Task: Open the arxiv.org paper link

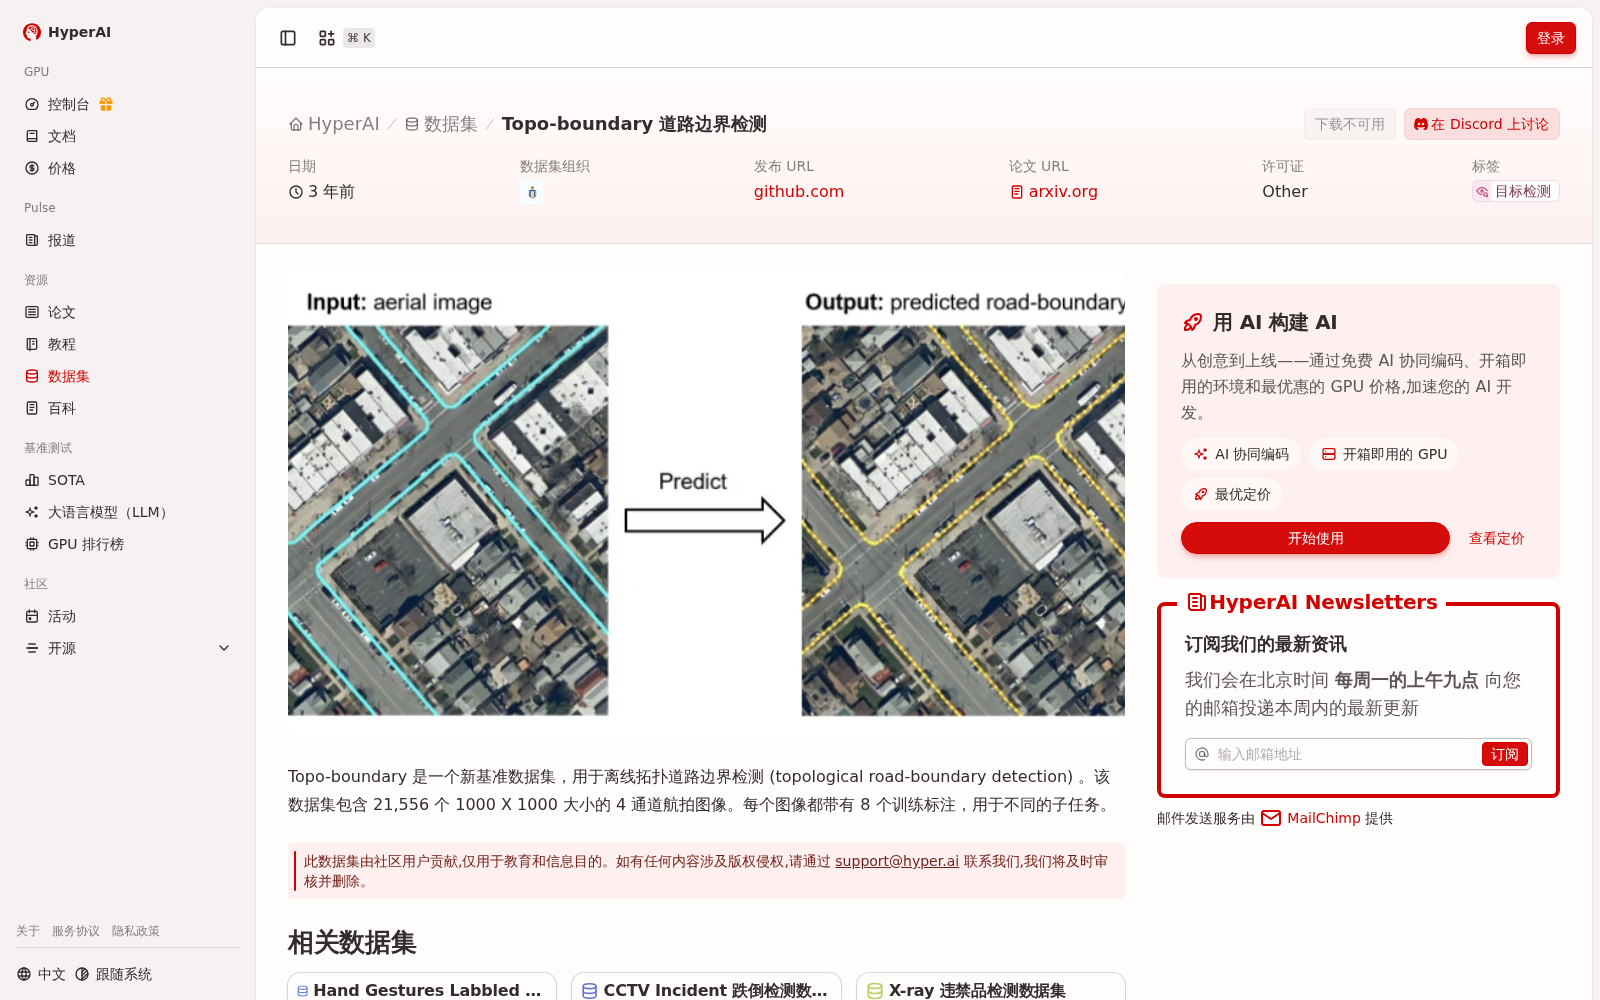Action: click(x=1054, y=191)
